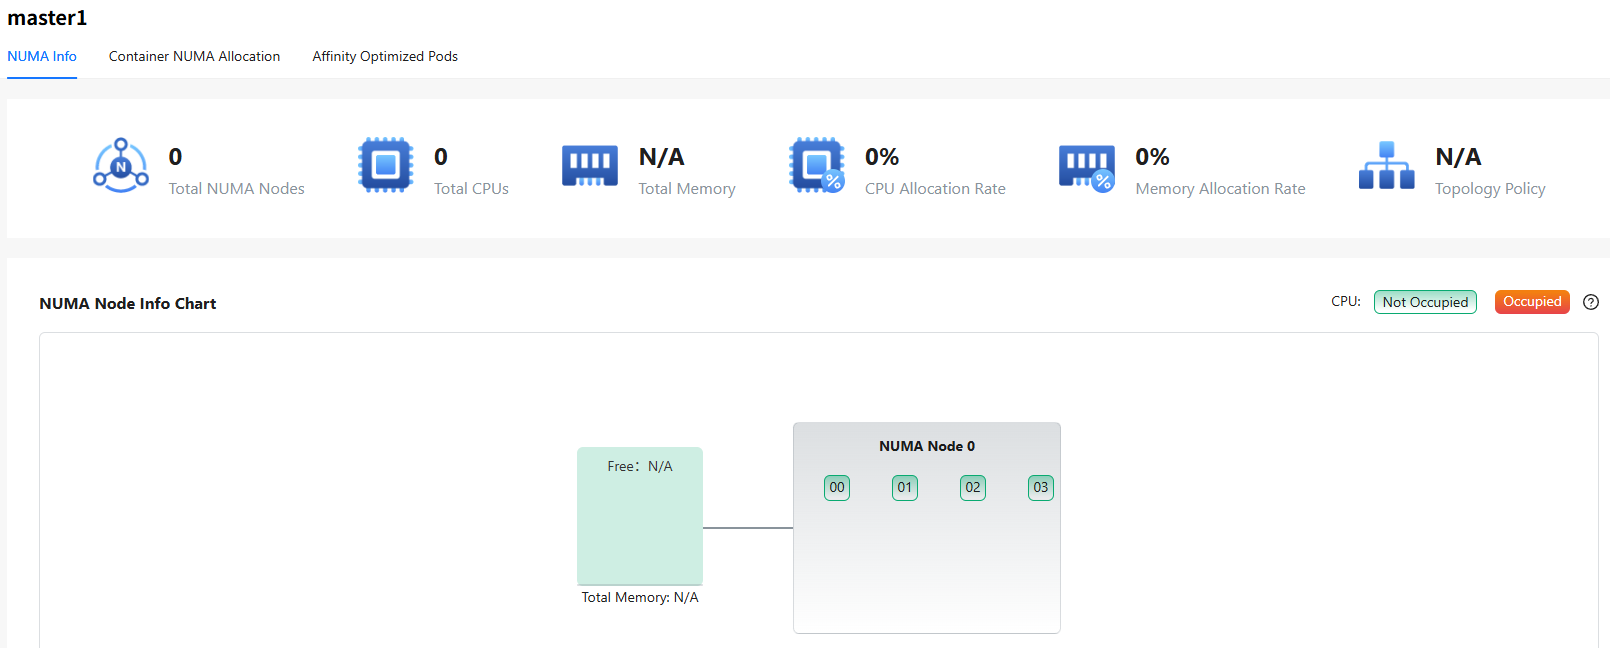Click the NUMA Node Info Chart heading

tap(128, 303)
